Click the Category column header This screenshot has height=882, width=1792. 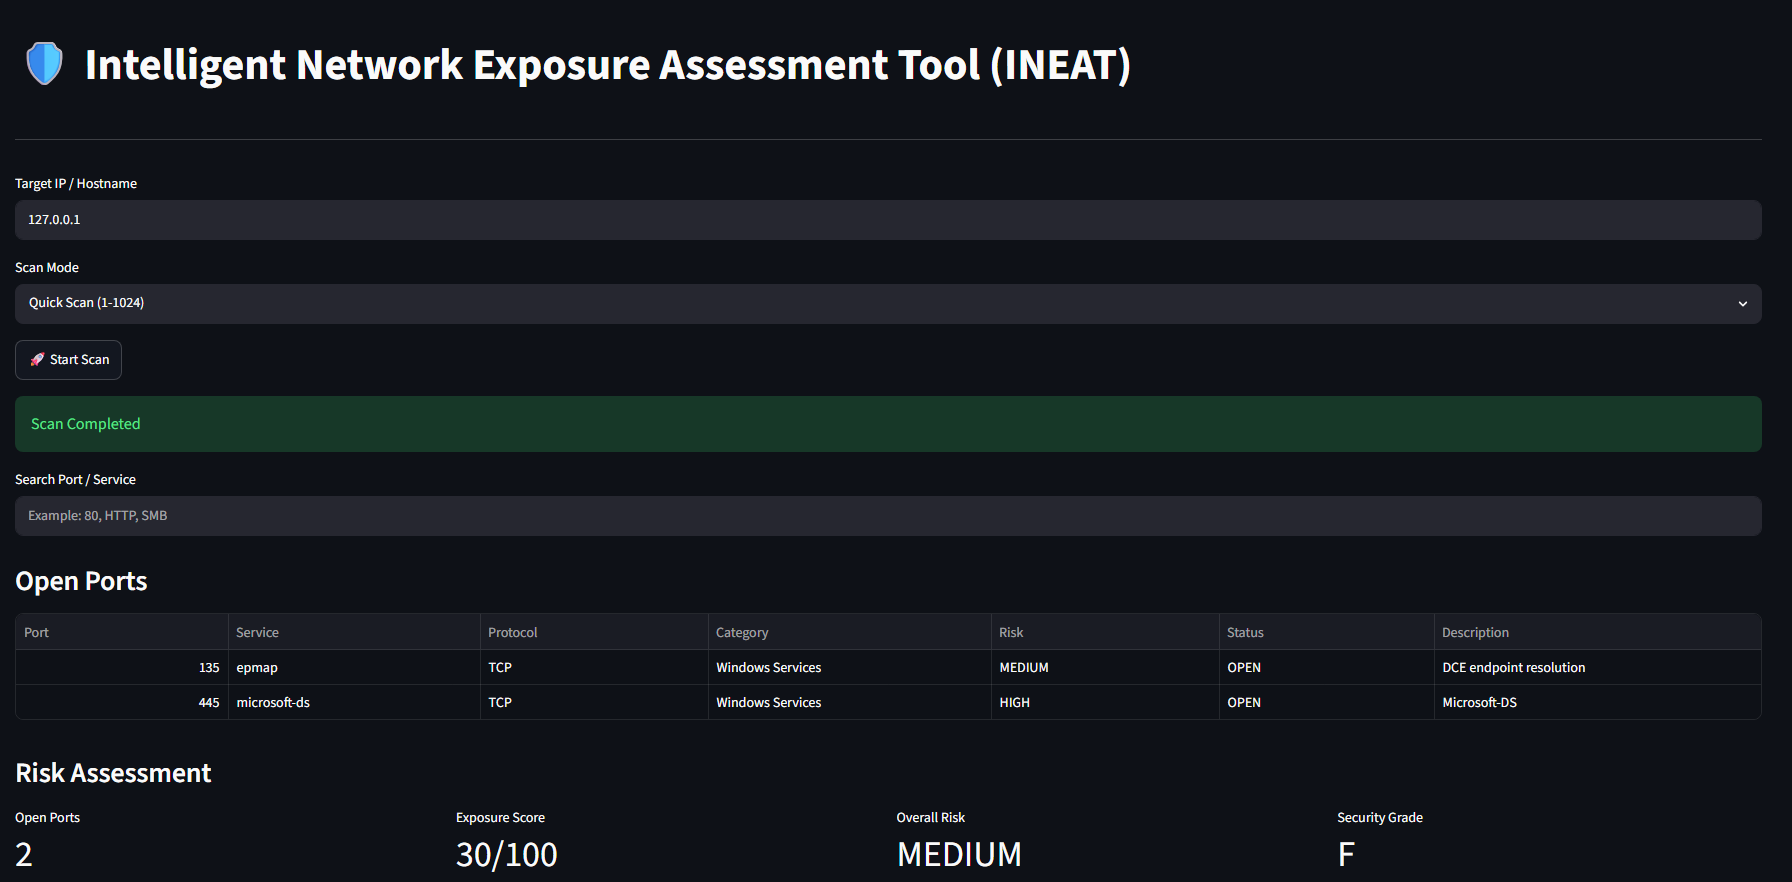point(850,632)
